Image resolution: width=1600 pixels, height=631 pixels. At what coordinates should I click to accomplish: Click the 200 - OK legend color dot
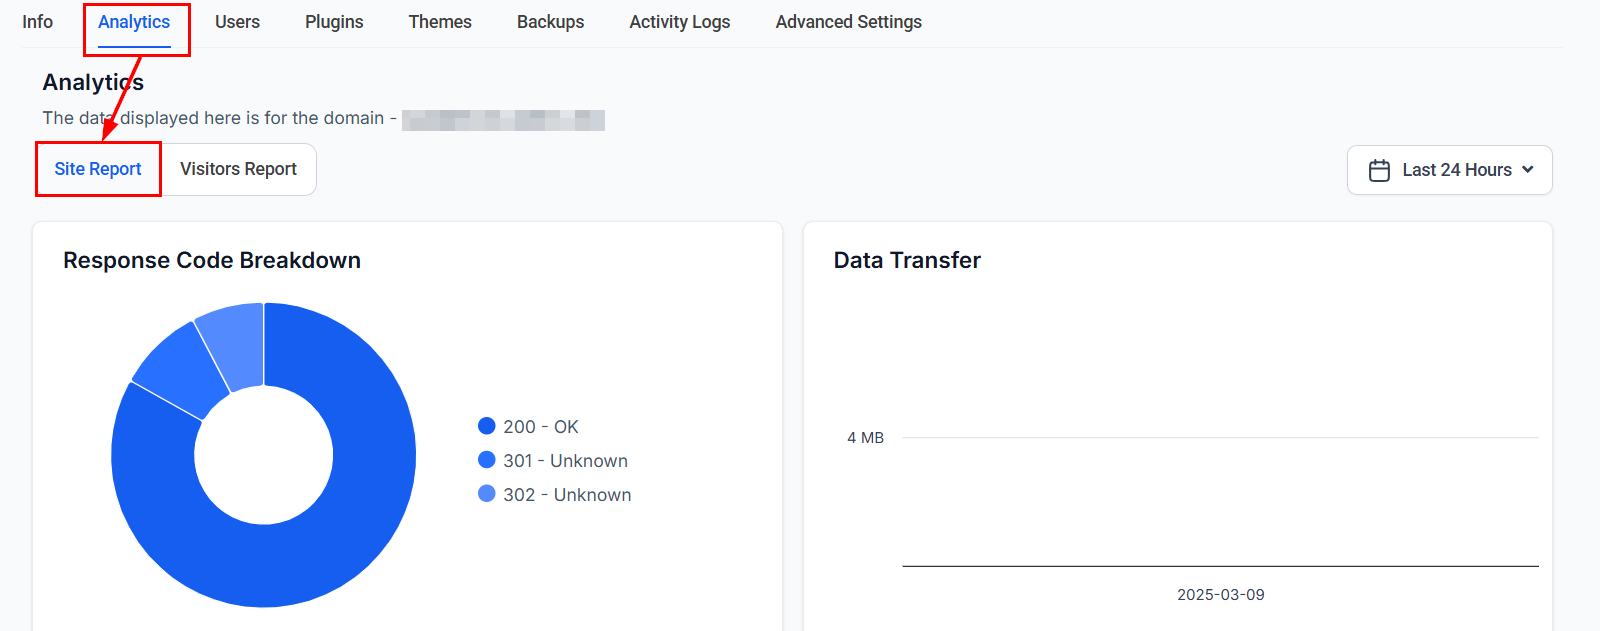click(x=487, y=426)
